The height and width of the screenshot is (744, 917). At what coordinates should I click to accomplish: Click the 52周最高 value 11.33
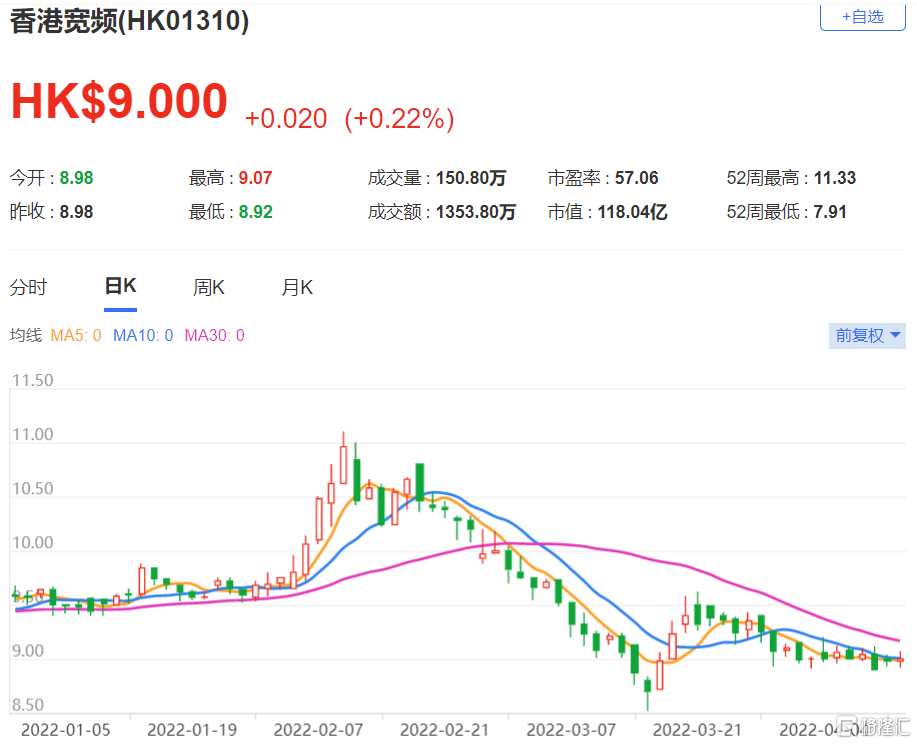(835, 178)
